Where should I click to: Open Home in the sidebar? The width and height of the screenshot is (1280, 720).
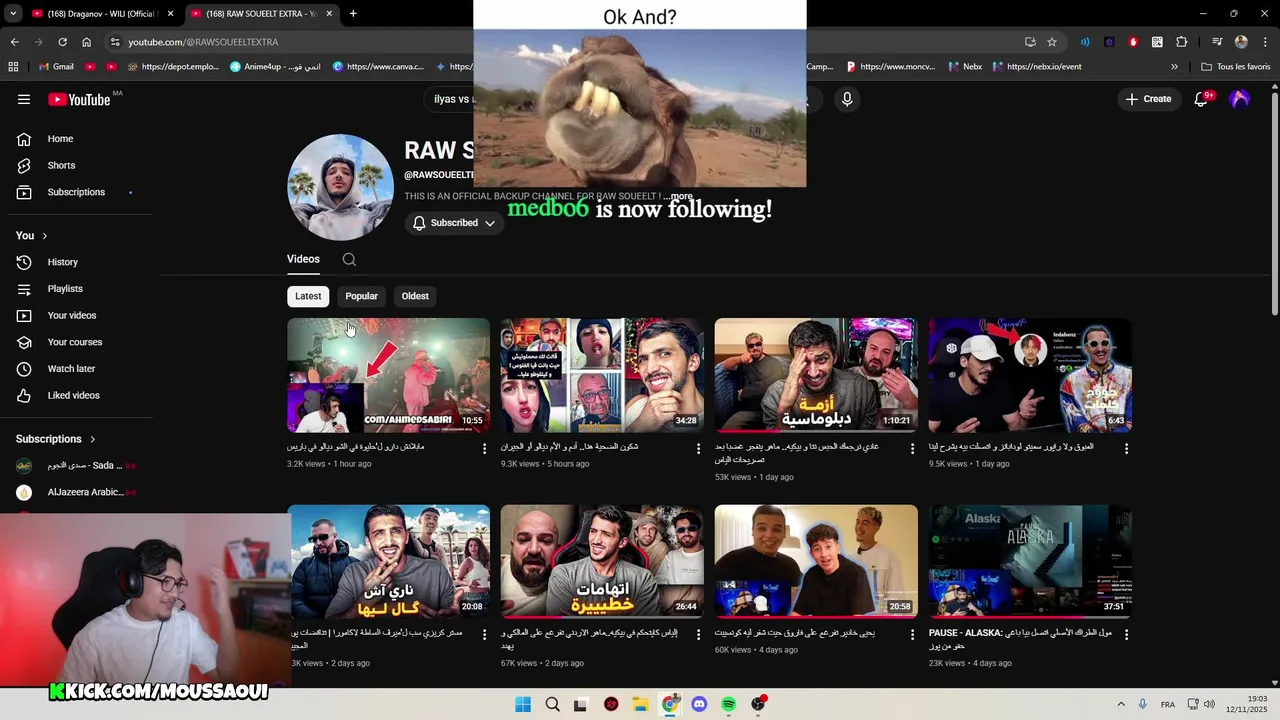60,139
